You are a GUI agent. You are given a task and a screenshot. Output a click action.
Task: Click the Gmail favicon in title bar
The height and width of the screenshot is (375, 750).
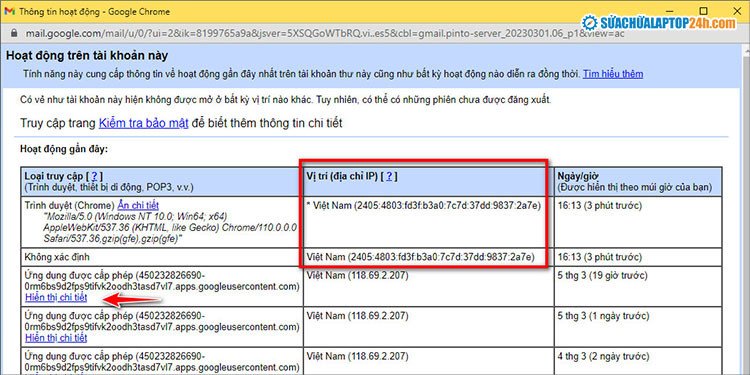click(x=9, y=11)
